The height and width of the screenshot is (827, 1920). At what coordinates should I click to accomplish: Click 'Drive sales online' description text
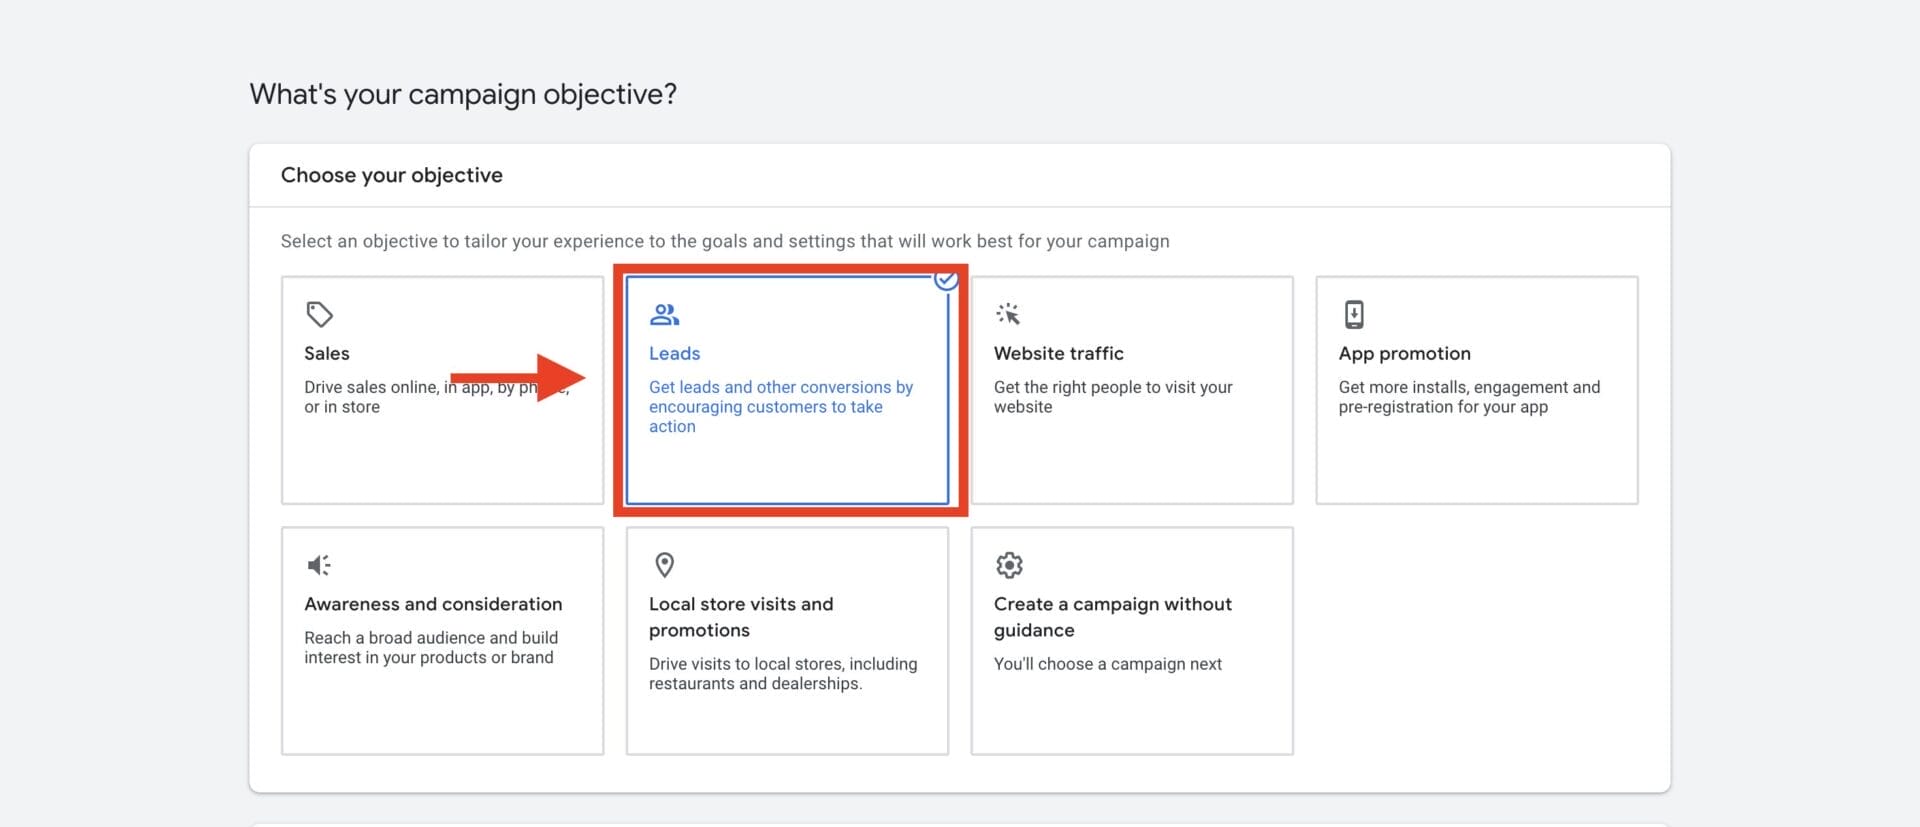436,397
